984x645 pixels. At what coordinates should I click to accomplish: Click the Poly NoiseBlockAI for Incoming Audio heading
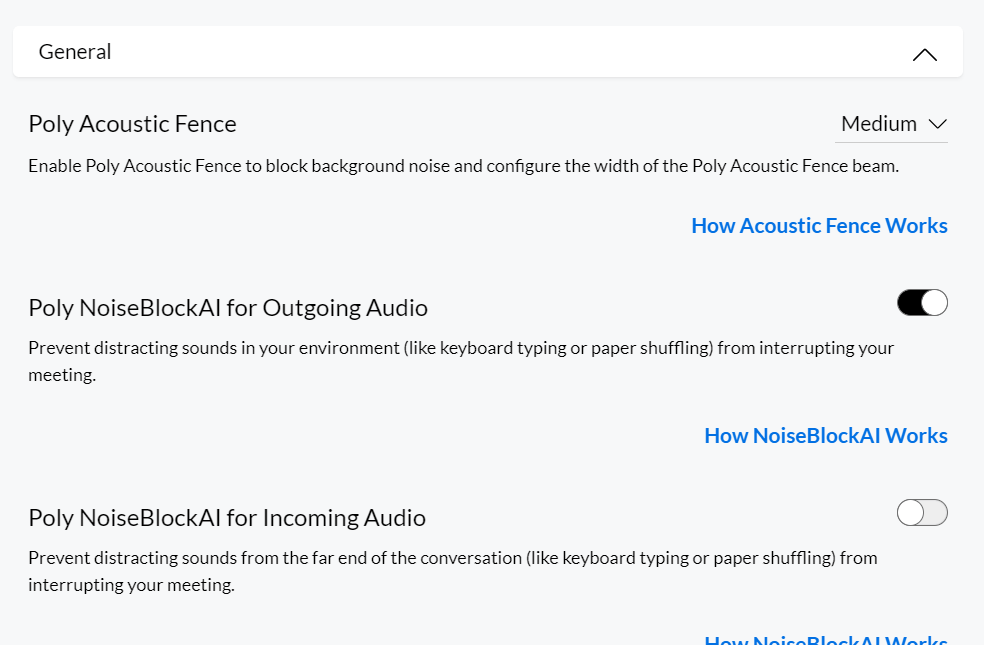[227, 518]
